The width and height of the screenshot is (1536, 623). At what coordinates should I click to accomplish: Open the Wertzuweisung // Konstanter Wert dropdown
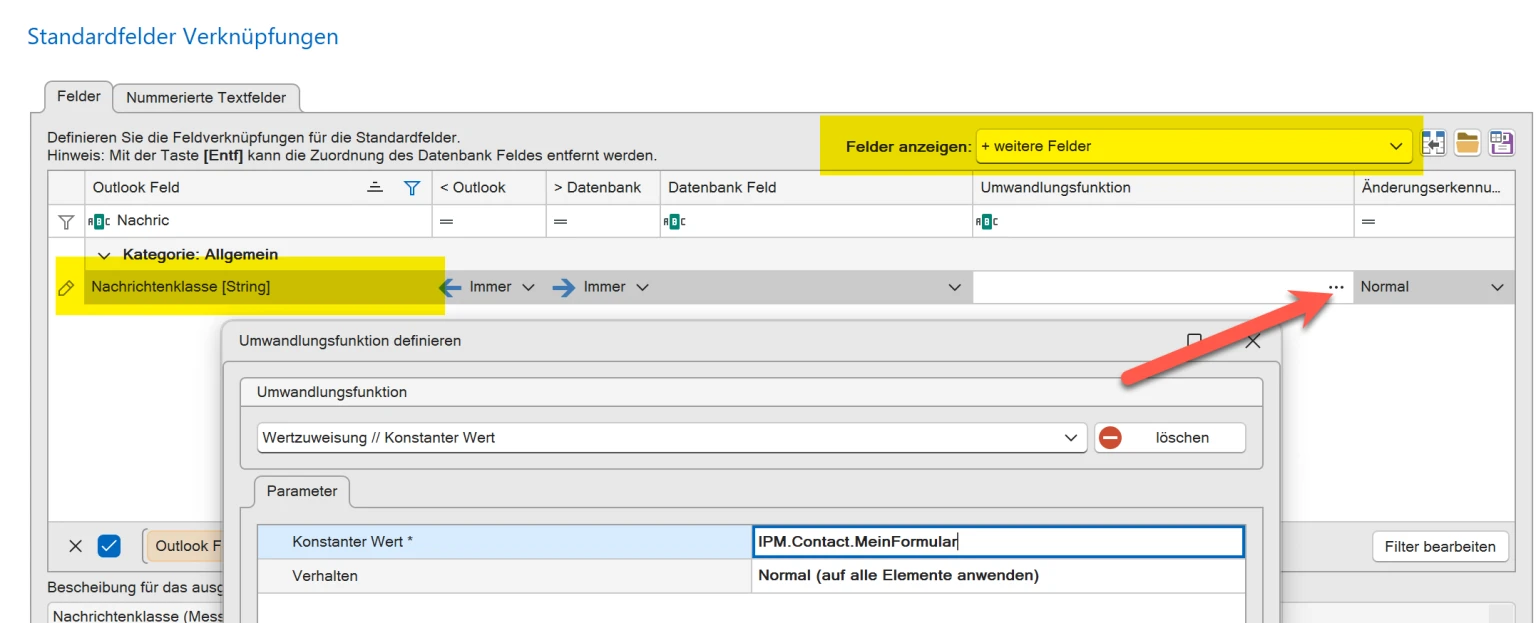click(1072, 438)
